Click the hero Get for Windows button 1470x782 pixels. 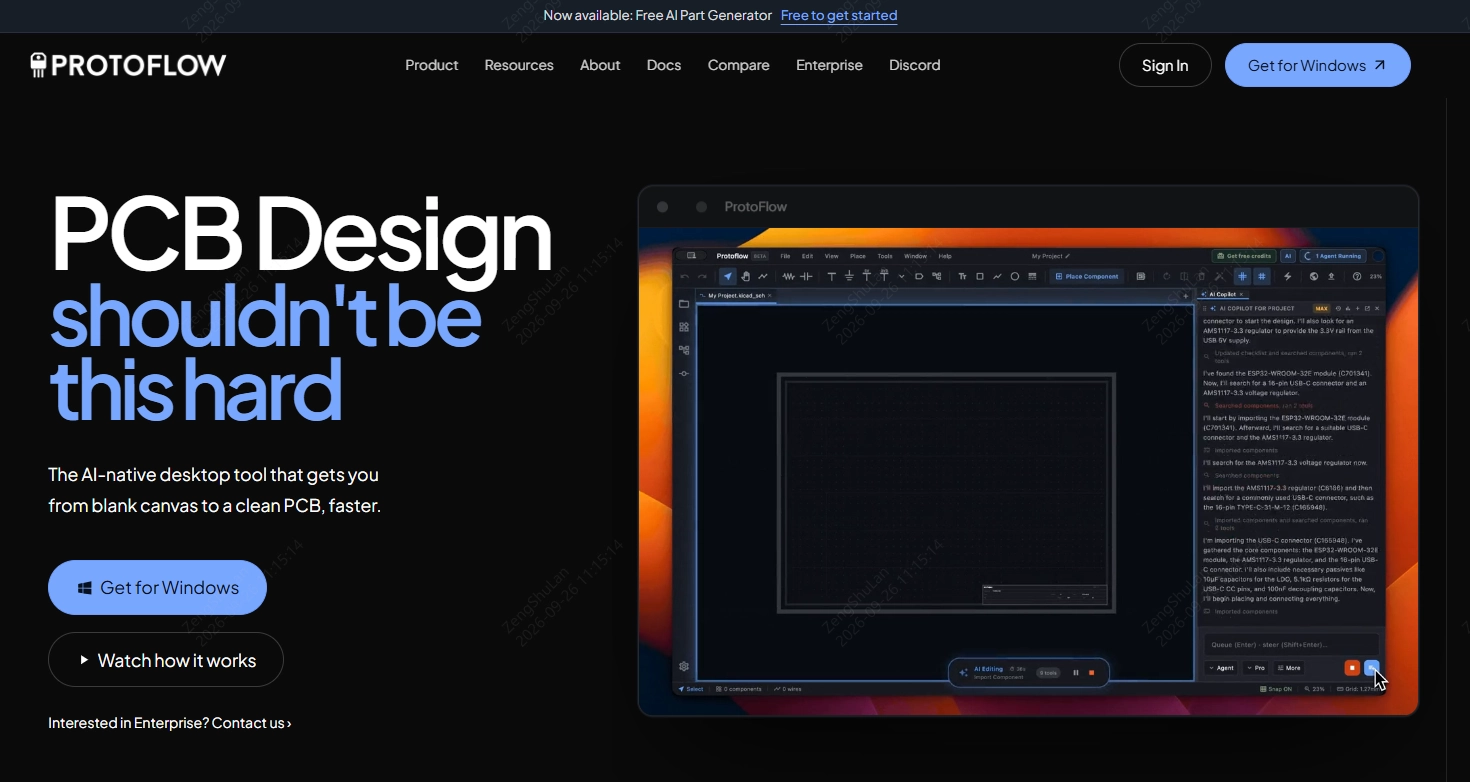pos(157,587)
